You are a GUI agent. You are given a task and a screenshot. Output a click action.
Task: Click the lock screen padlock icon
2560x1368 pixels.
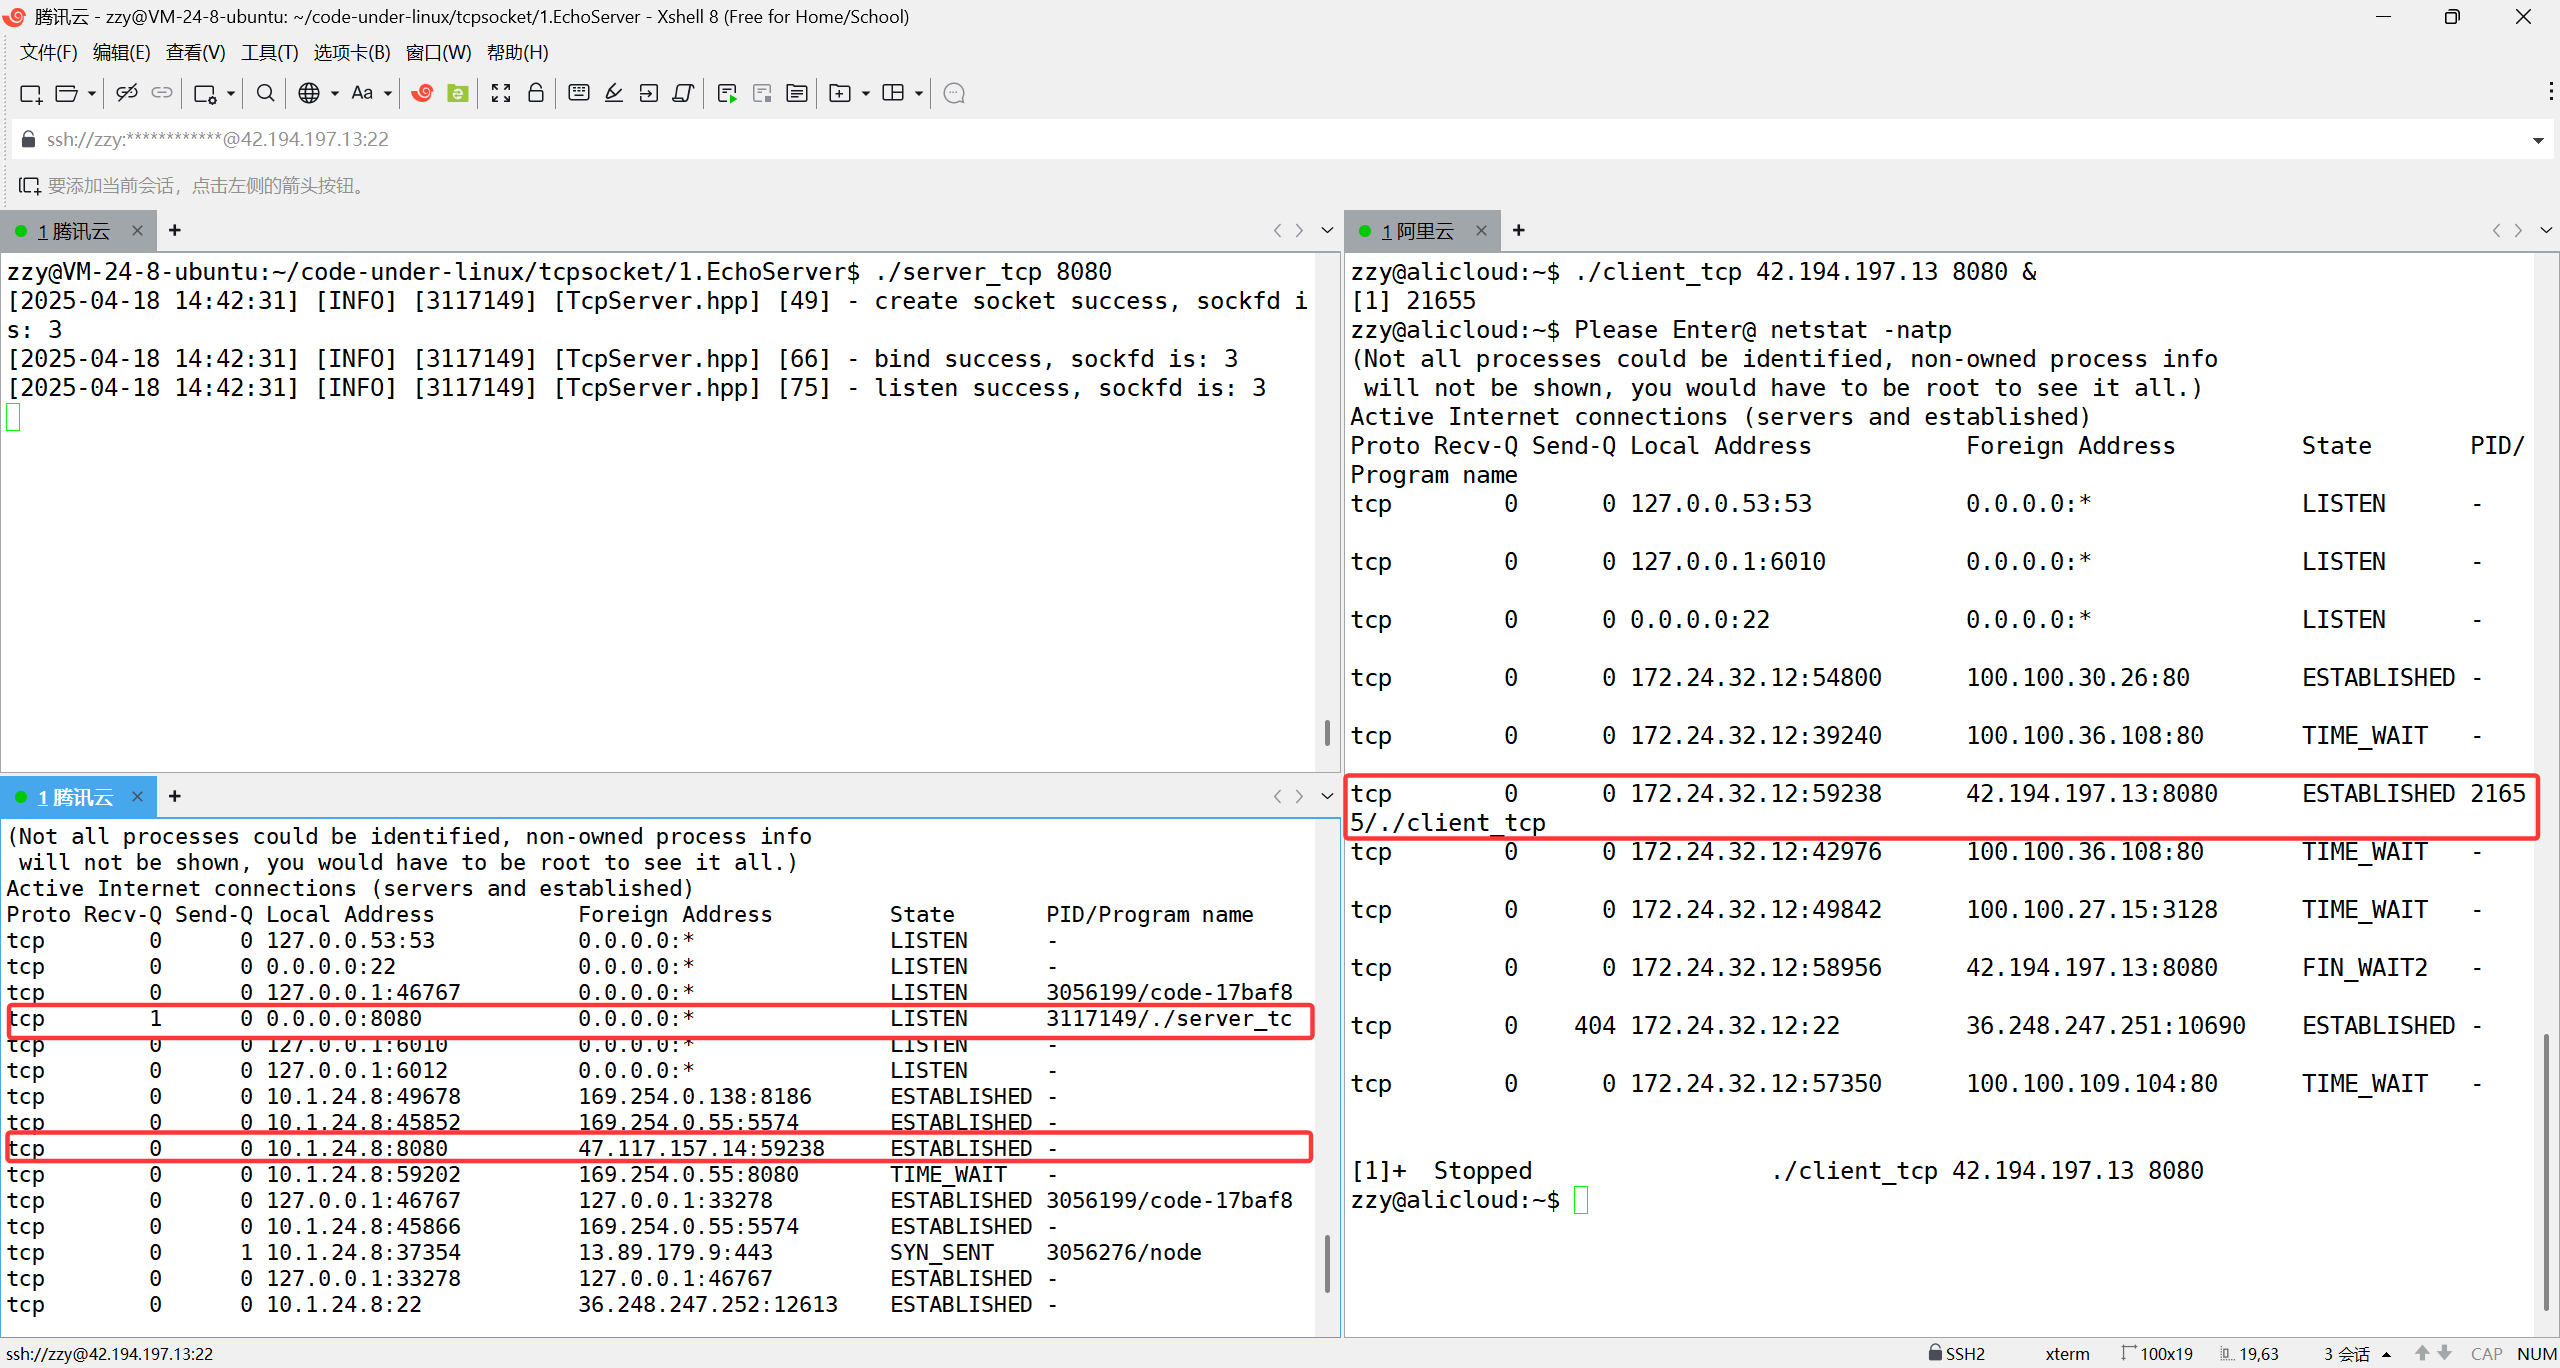pyautogui.click(x=536, y=93)
